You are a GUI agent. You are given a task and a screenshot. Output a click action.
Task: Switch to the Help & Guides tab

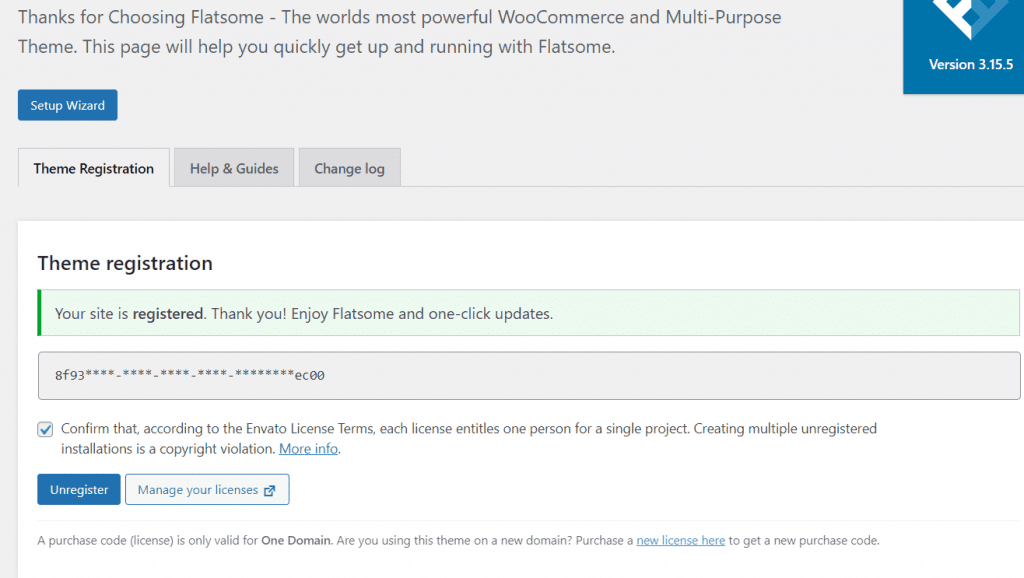pos(234,168)
